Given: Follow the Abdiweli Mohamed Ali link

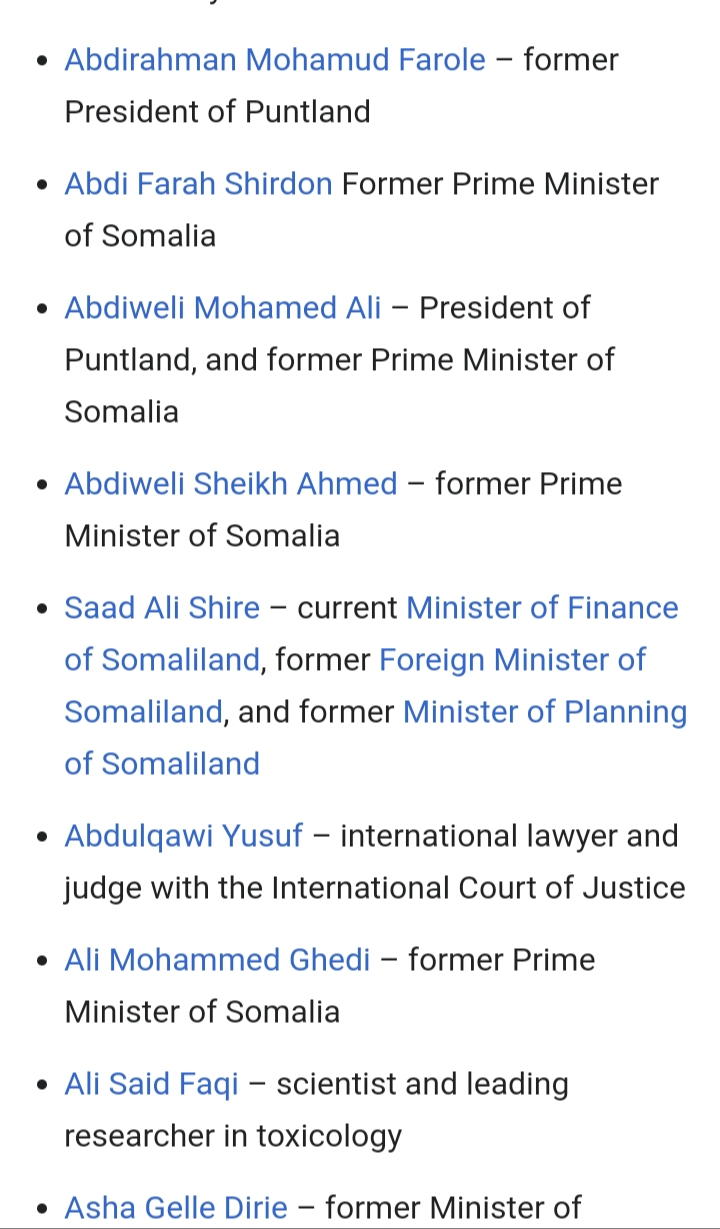Looking at the screenshot, I should (223, 308).
